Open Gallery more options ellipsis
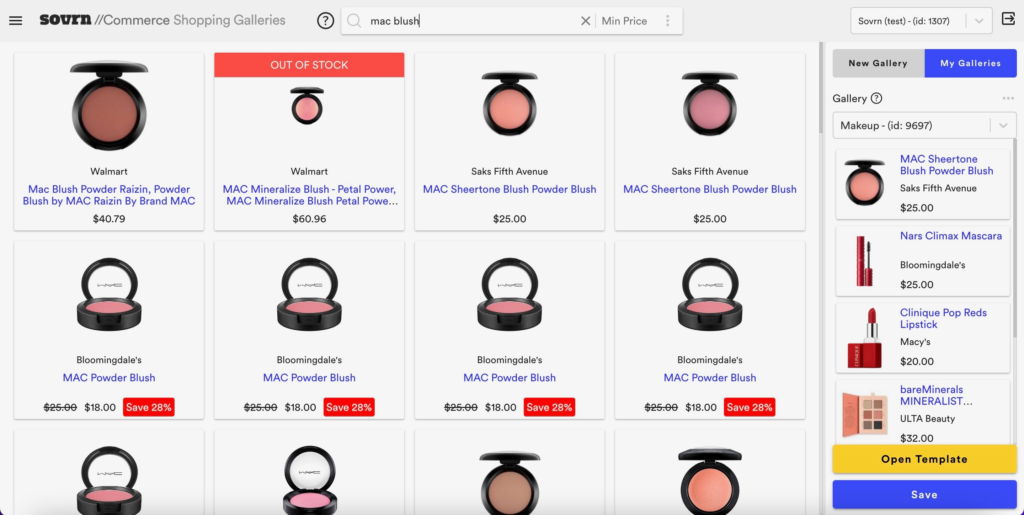1024x515 pixels. (x=1008, y=99)
